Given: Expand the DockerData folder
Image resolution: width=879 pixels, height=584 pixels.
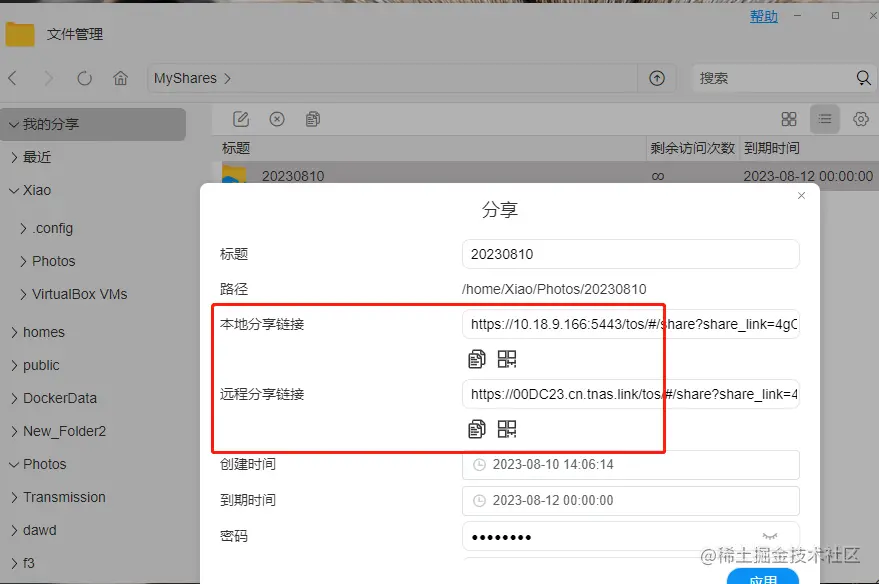Looking at the screenshot, I should click(13, 398).
